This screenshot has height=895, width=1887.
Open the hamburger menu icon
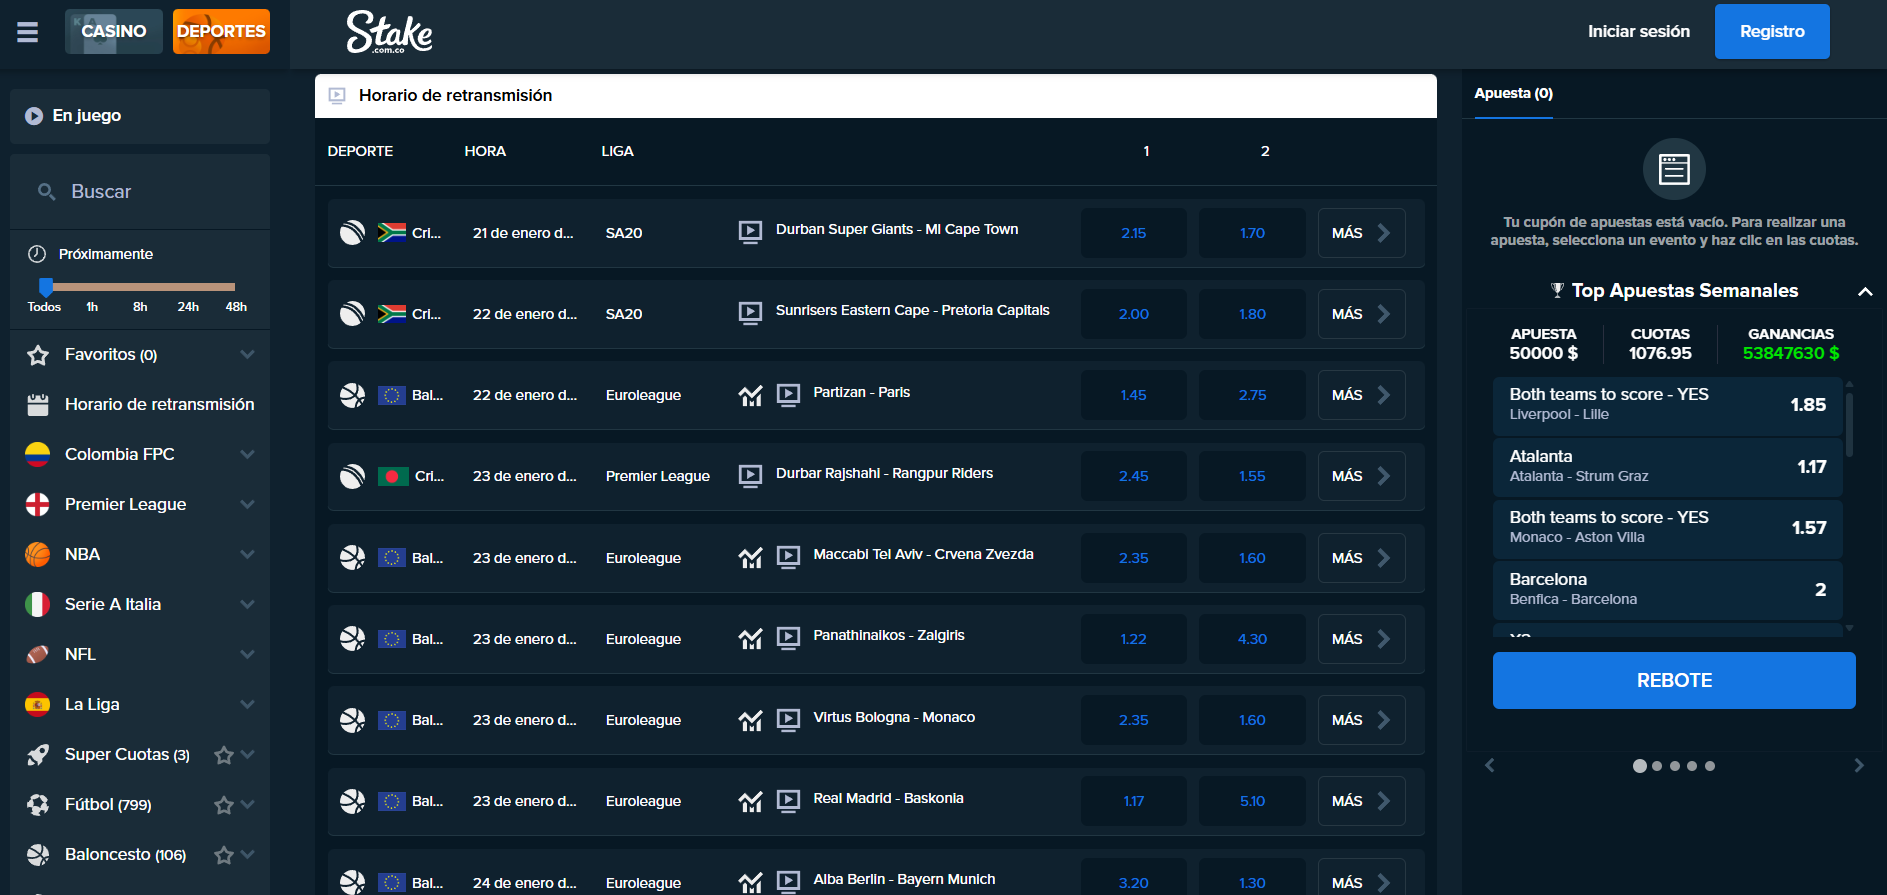pos(28,32)
